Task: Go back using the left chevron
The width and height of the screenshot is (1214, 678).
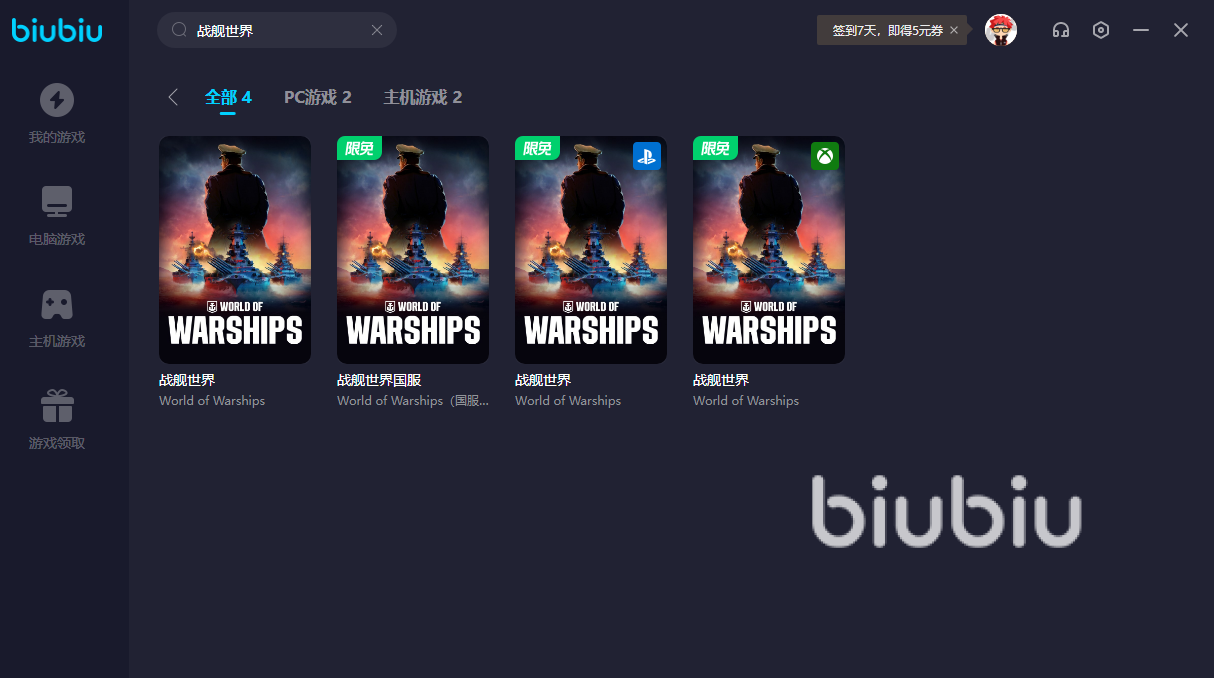Action: coord(173,97)
